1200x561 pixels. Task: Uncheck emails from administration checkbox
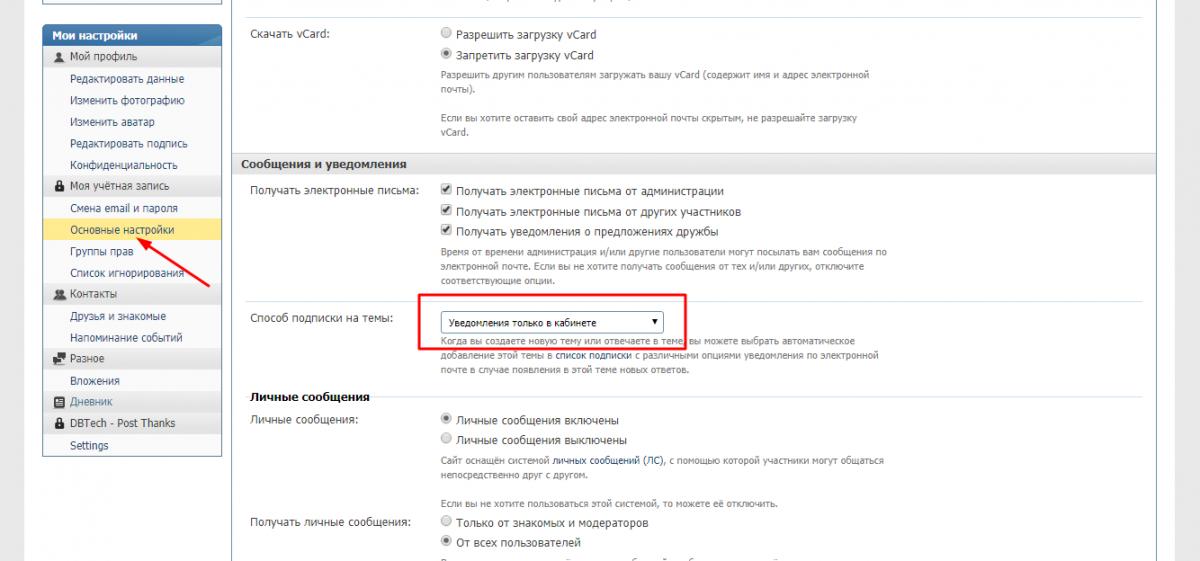[446, 191]
